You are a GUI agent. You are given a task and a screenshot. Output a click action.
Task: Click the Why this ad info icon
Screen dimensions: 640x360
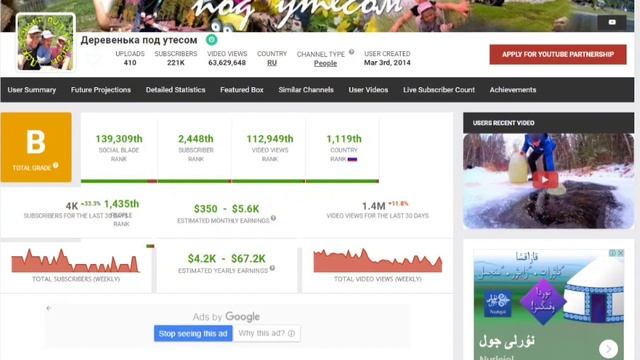(x=291, y=333)
